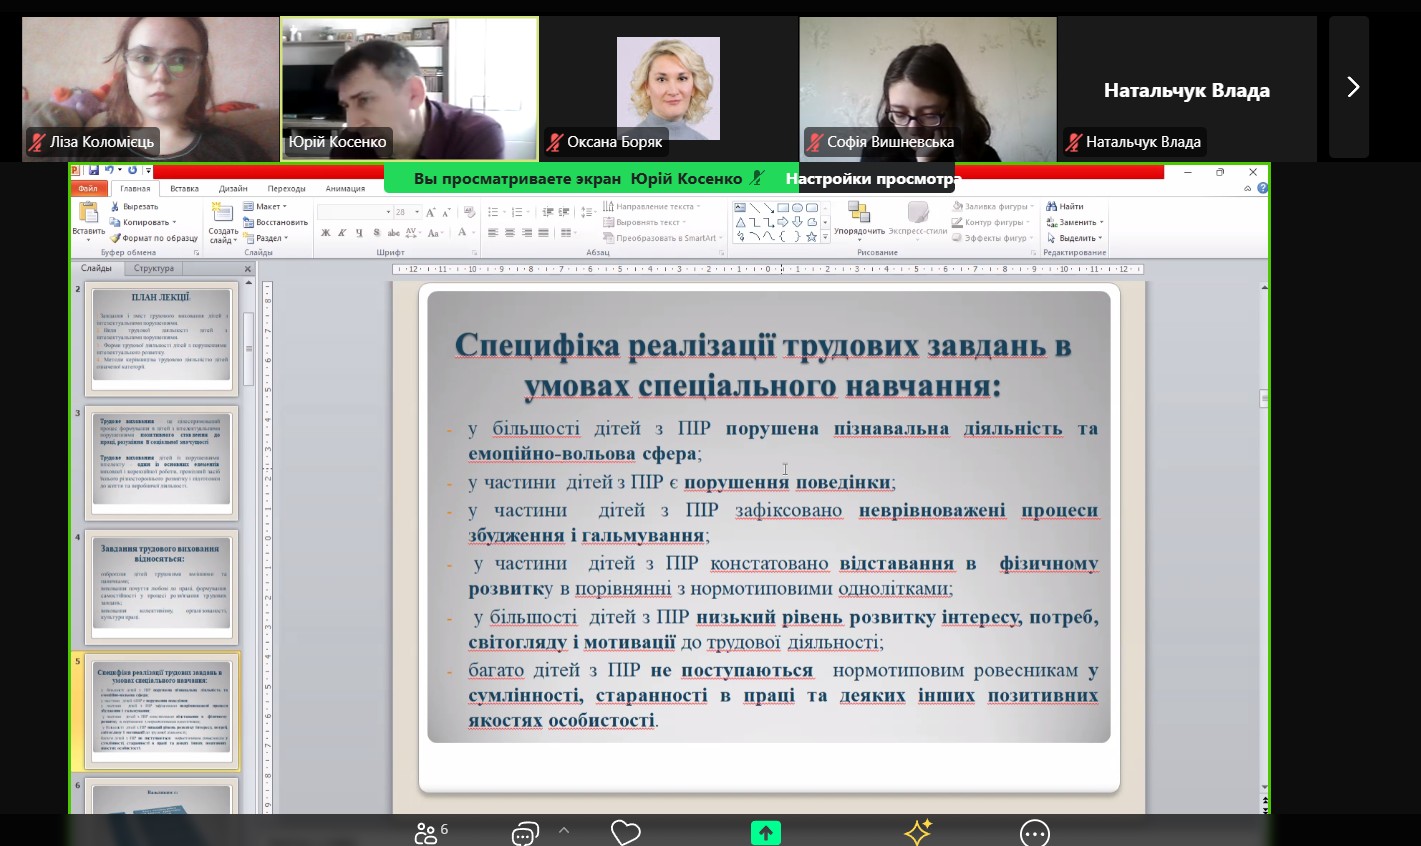1421x846 pixels.
Task: Select the ПЛАН ЛЕКЦІЇ slide thumbnail
Action: click(x=161, y=336)
